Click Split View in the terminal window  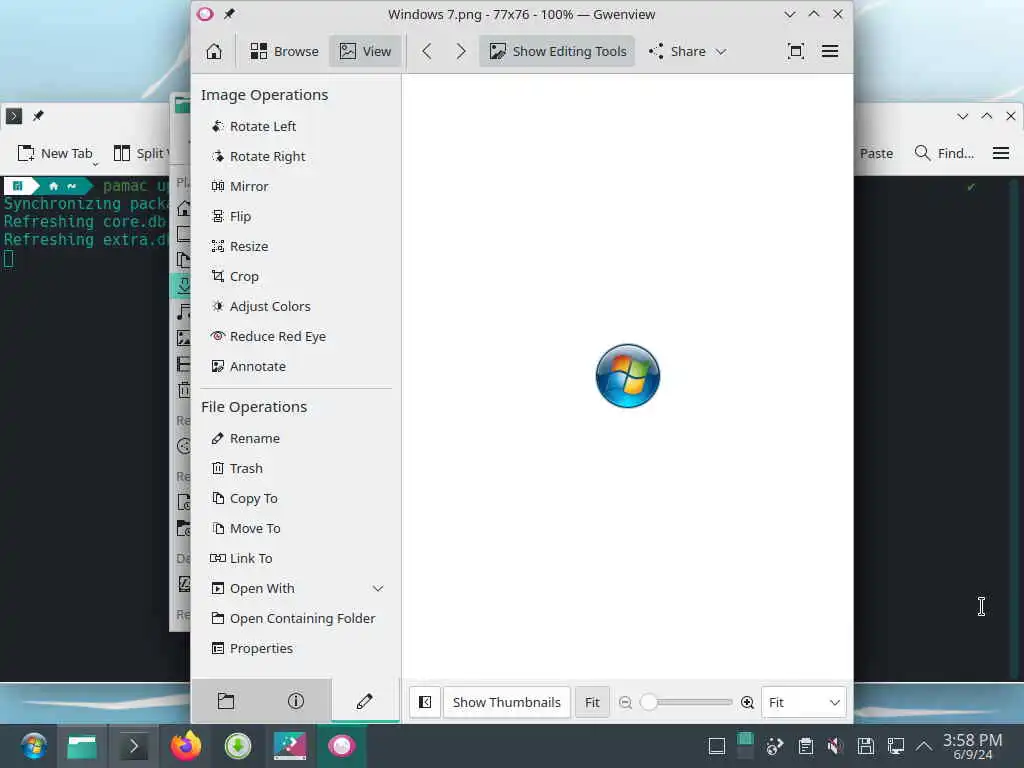(141, 153)
